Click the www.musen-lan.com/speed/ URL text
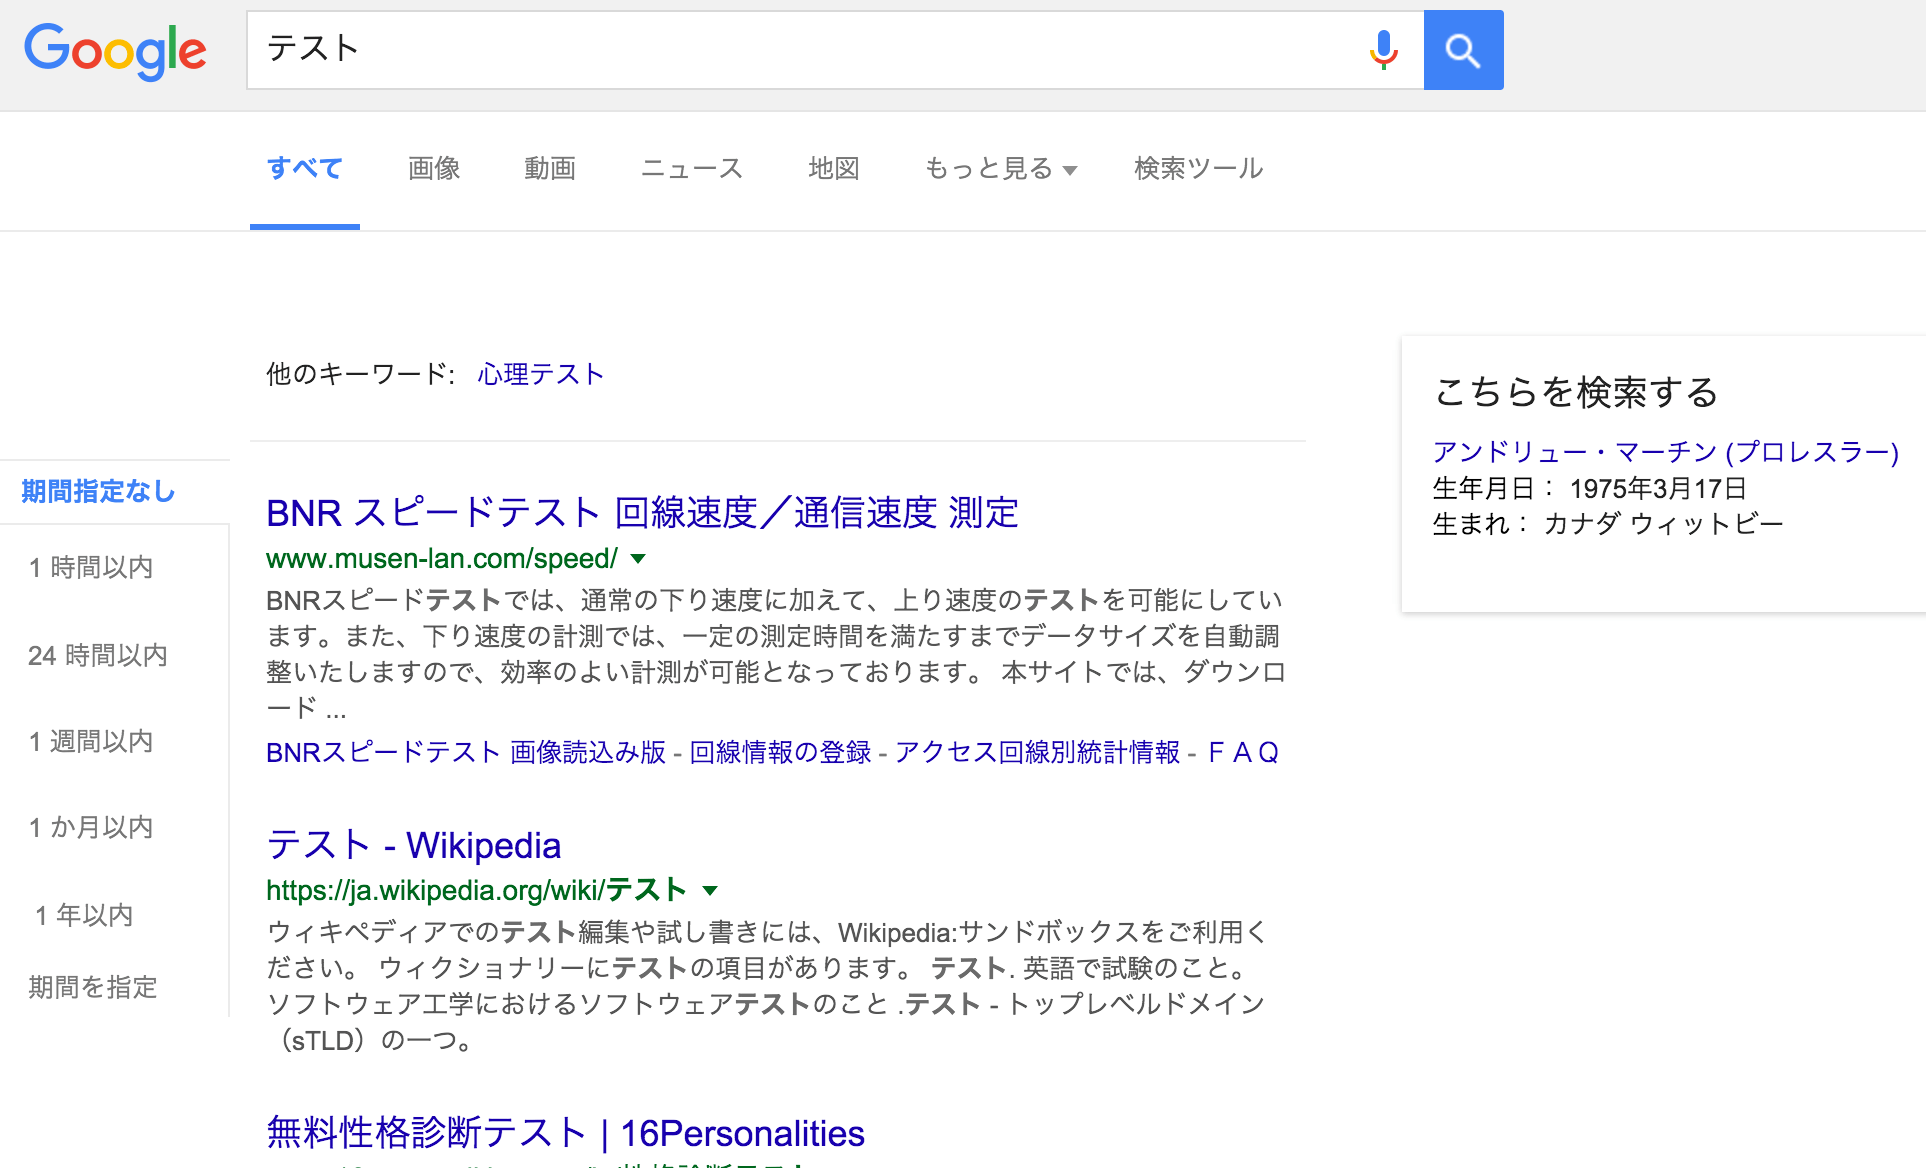 (x=442, y=558)
